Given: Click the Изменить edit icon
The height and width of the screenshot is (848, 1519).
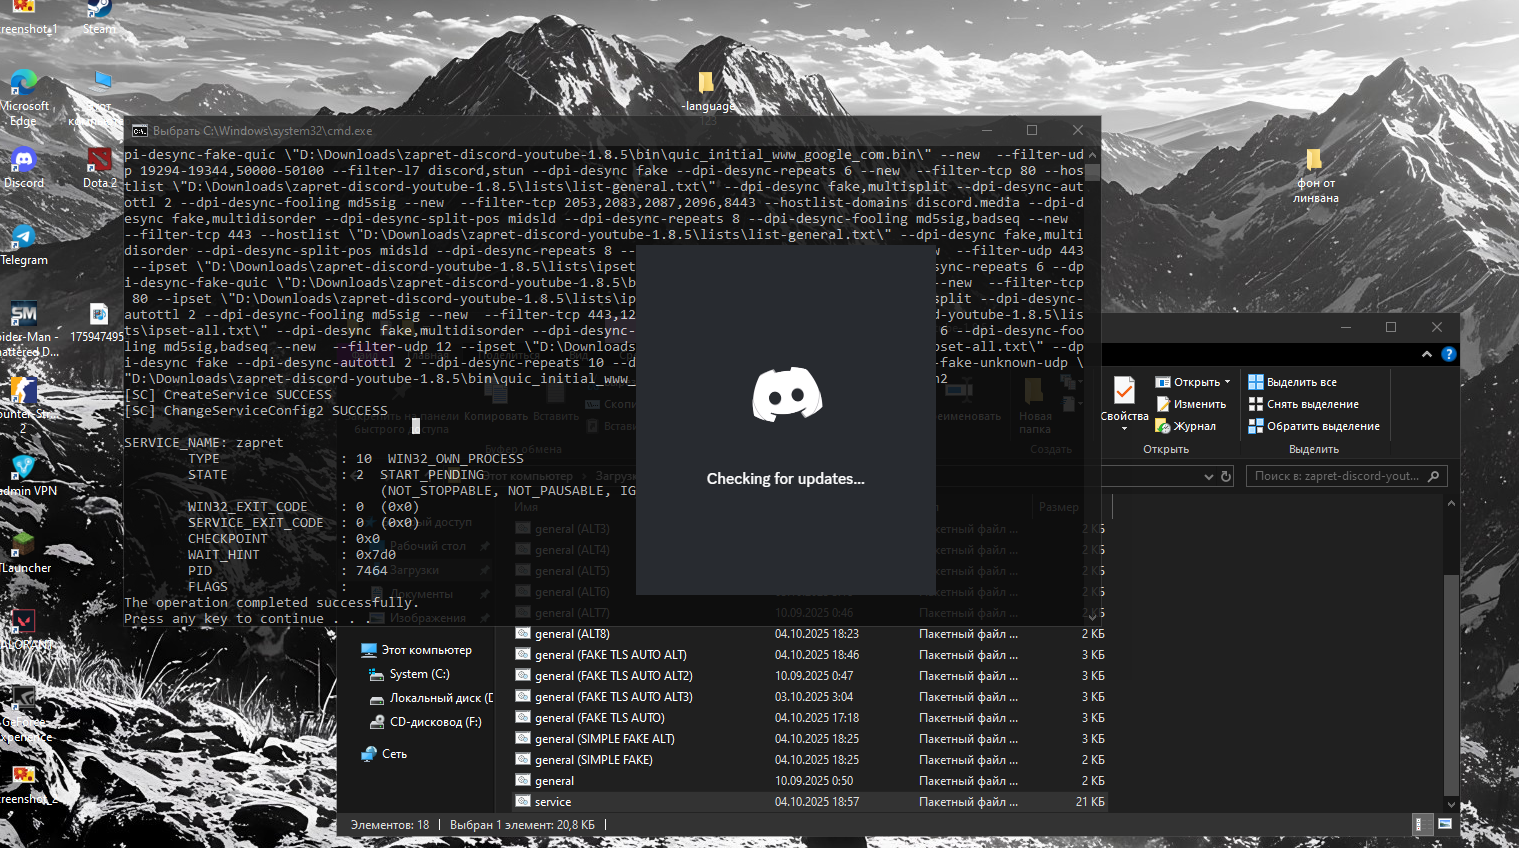Looking at the screenshot, I should click(1165, 403).
